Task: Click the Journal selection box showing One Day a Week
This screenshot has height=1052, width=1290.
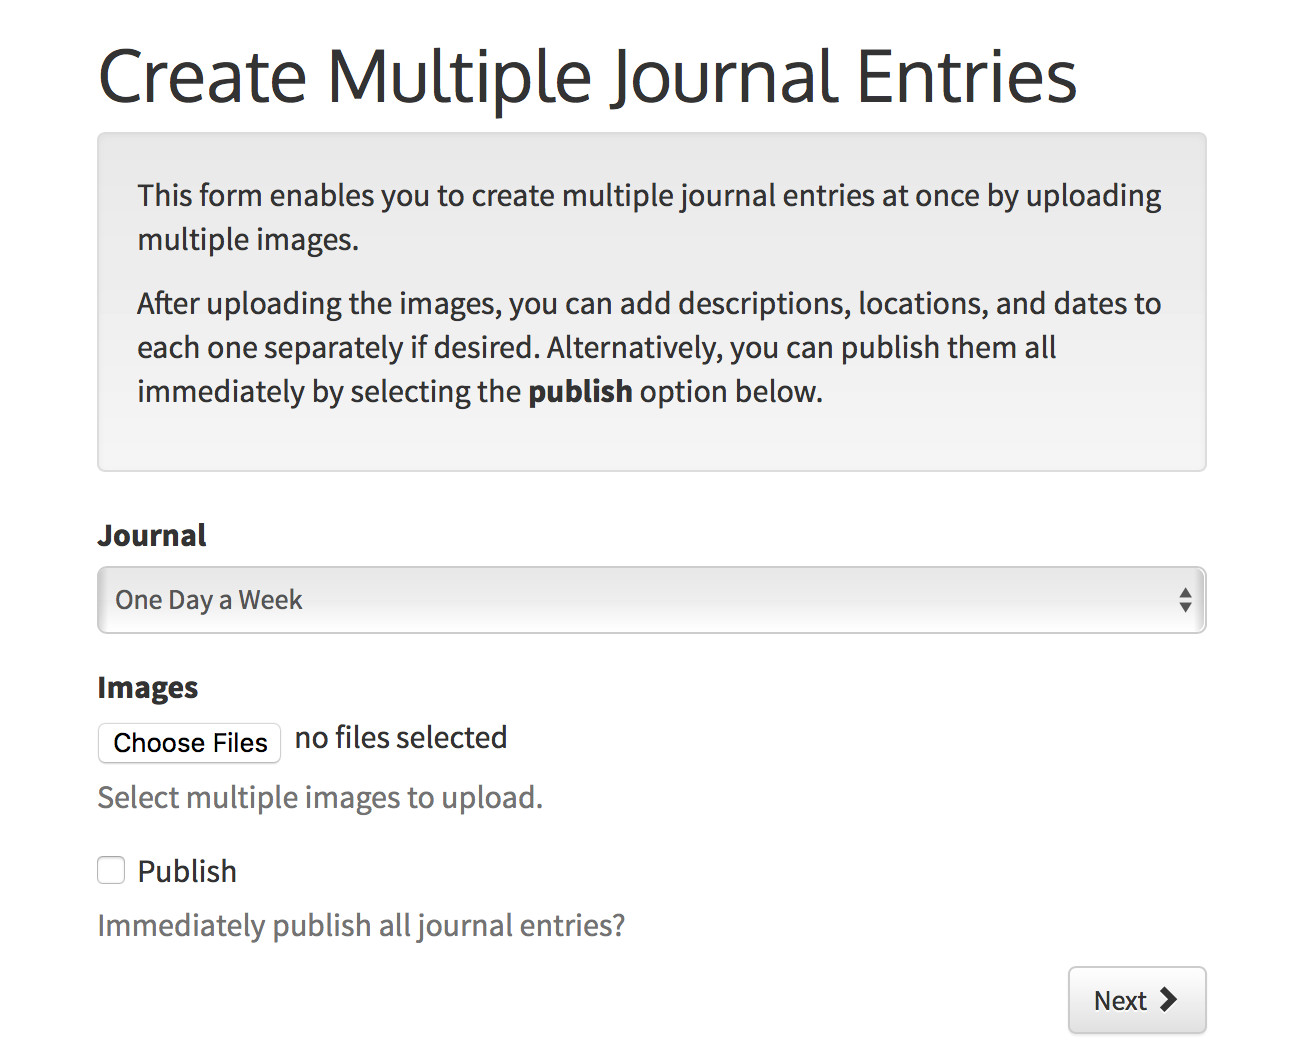Action: coord(651,599)
